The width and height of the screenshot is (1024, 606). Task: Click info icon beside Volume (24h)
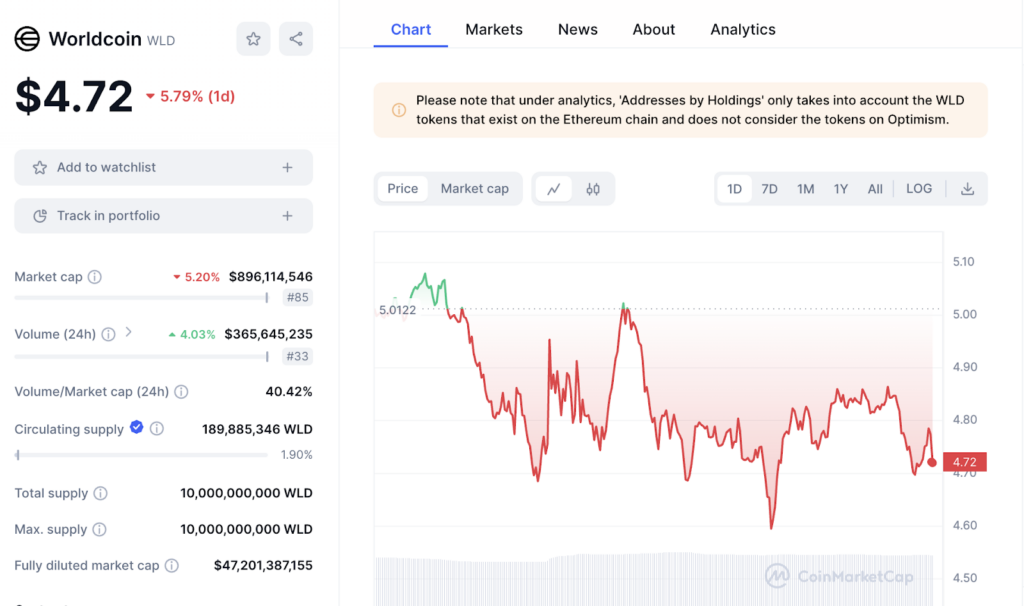click(108, 334)
